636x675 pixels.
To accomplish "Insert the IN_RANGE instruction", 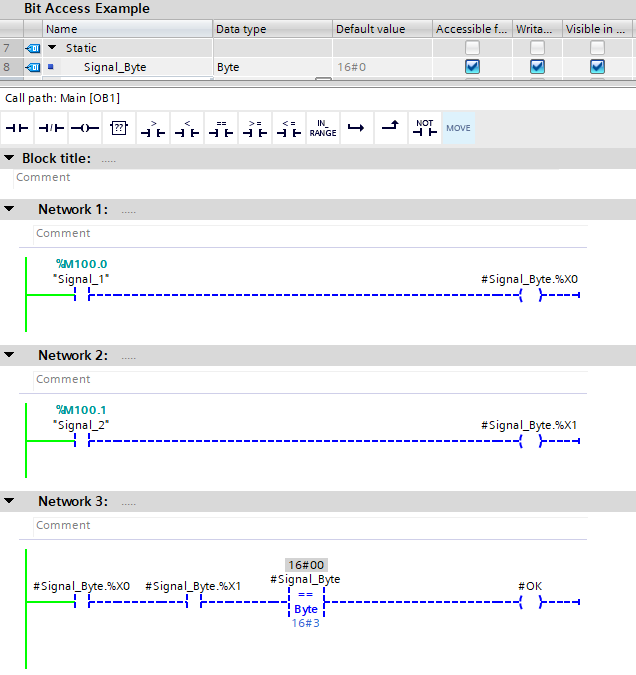I will [x=322, y=128].
